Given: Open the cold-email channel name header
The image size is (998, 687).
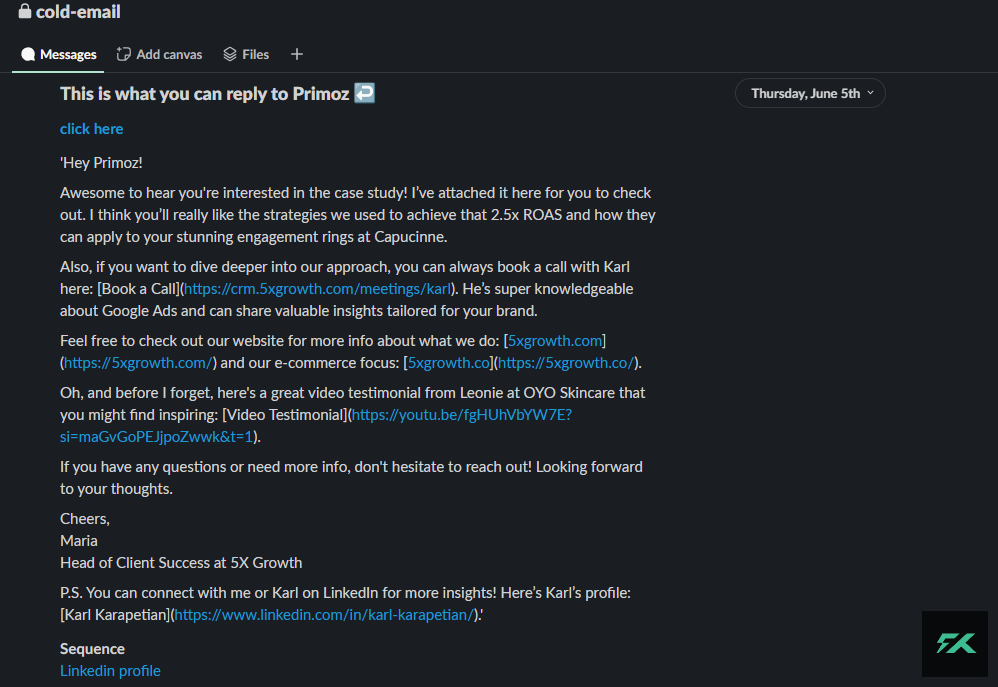Looking at the screenshot, I should click(x=78, y=11).
